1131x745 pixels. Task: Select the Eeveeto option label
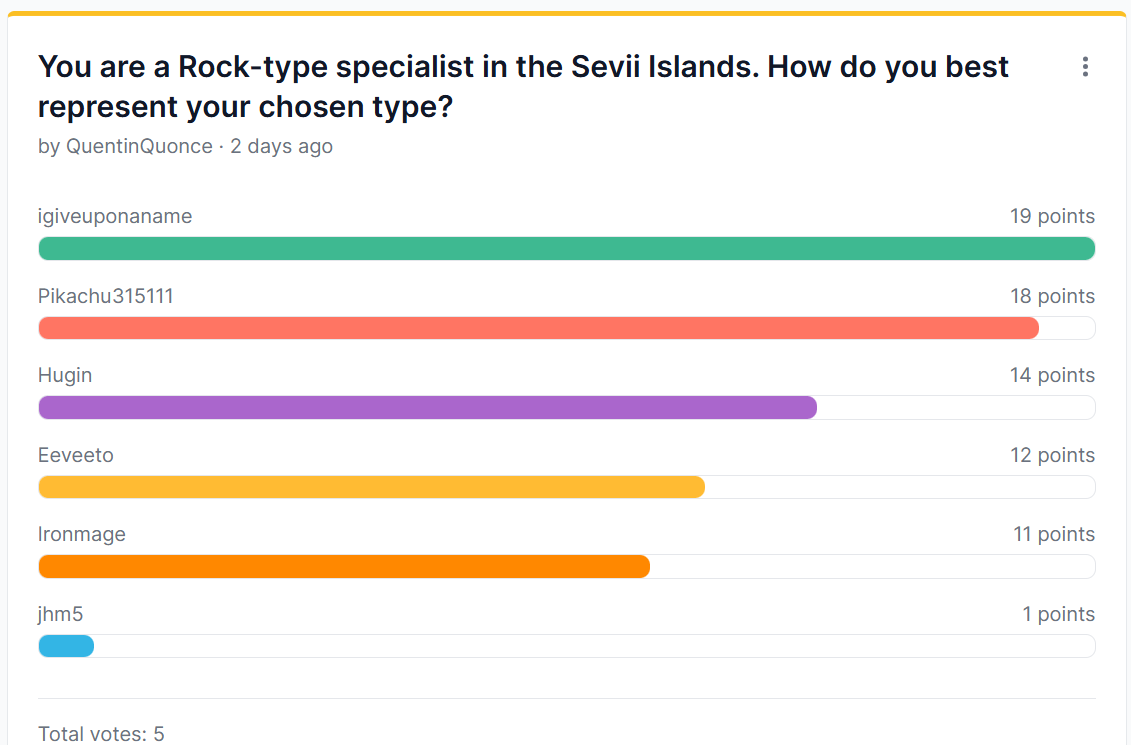[x=76, y=455]
